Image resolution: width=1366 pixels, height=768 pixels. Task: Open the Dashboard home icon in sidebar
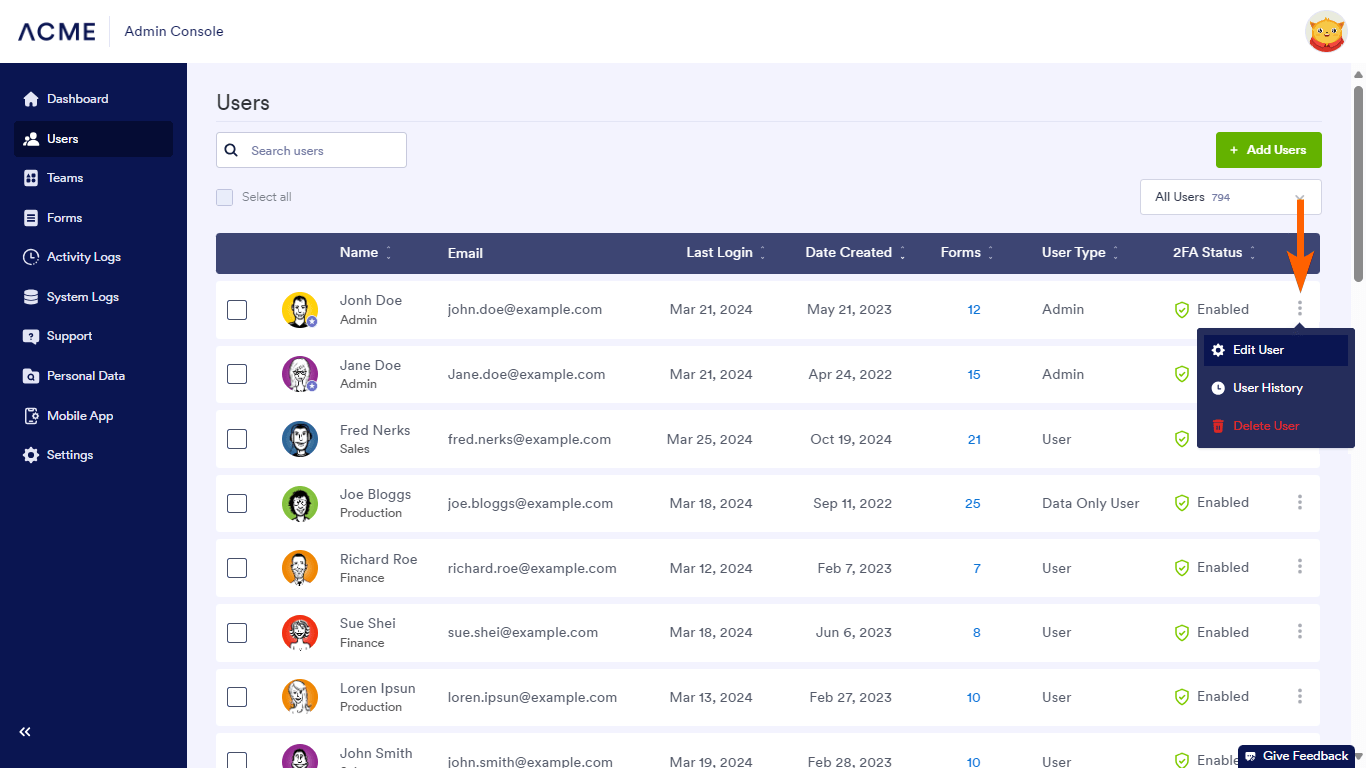30,99
